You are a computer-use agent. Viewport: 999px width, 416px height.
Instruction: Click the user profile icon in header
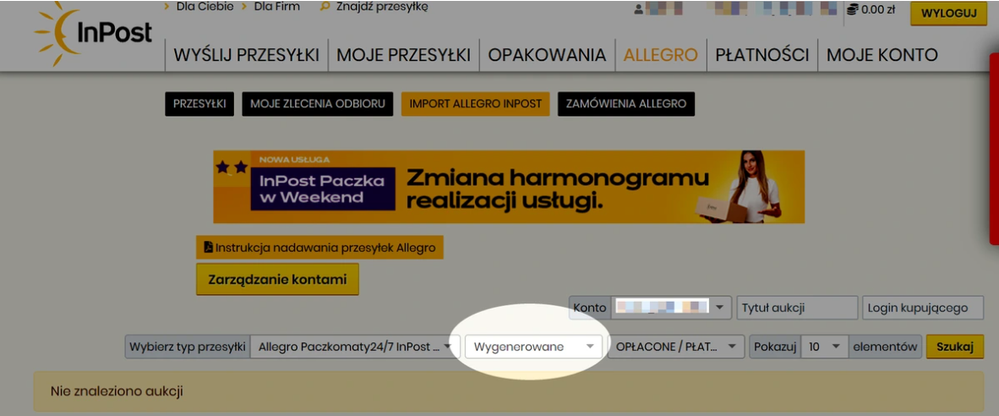tap(639, 10)
